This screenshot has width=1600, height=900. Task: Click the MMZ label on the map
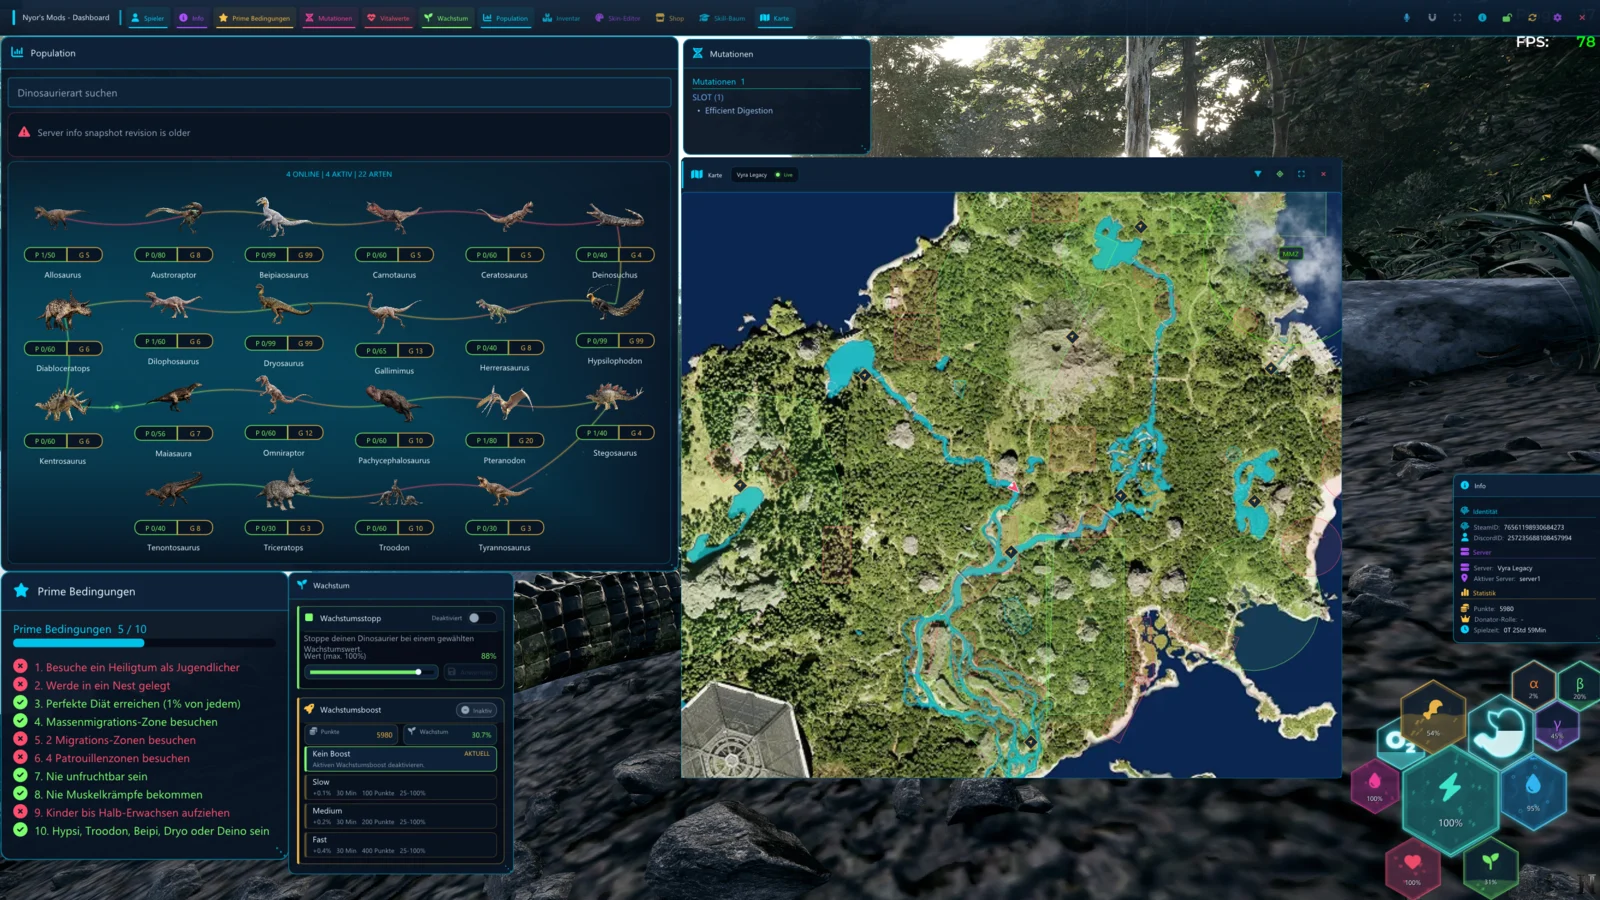(x=1291, y=254)
